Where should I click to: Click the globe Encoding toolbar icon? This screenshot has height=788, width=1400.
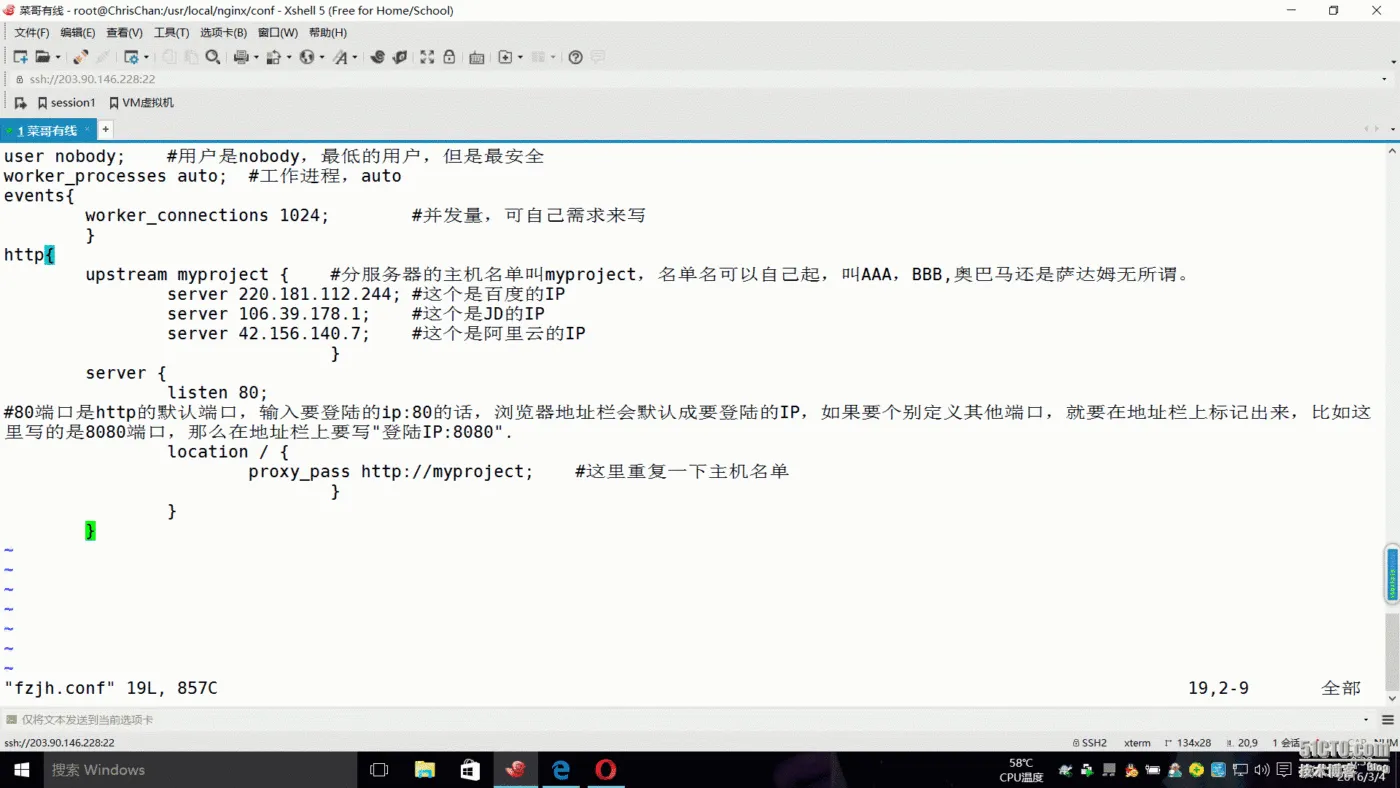coord(306,57)
